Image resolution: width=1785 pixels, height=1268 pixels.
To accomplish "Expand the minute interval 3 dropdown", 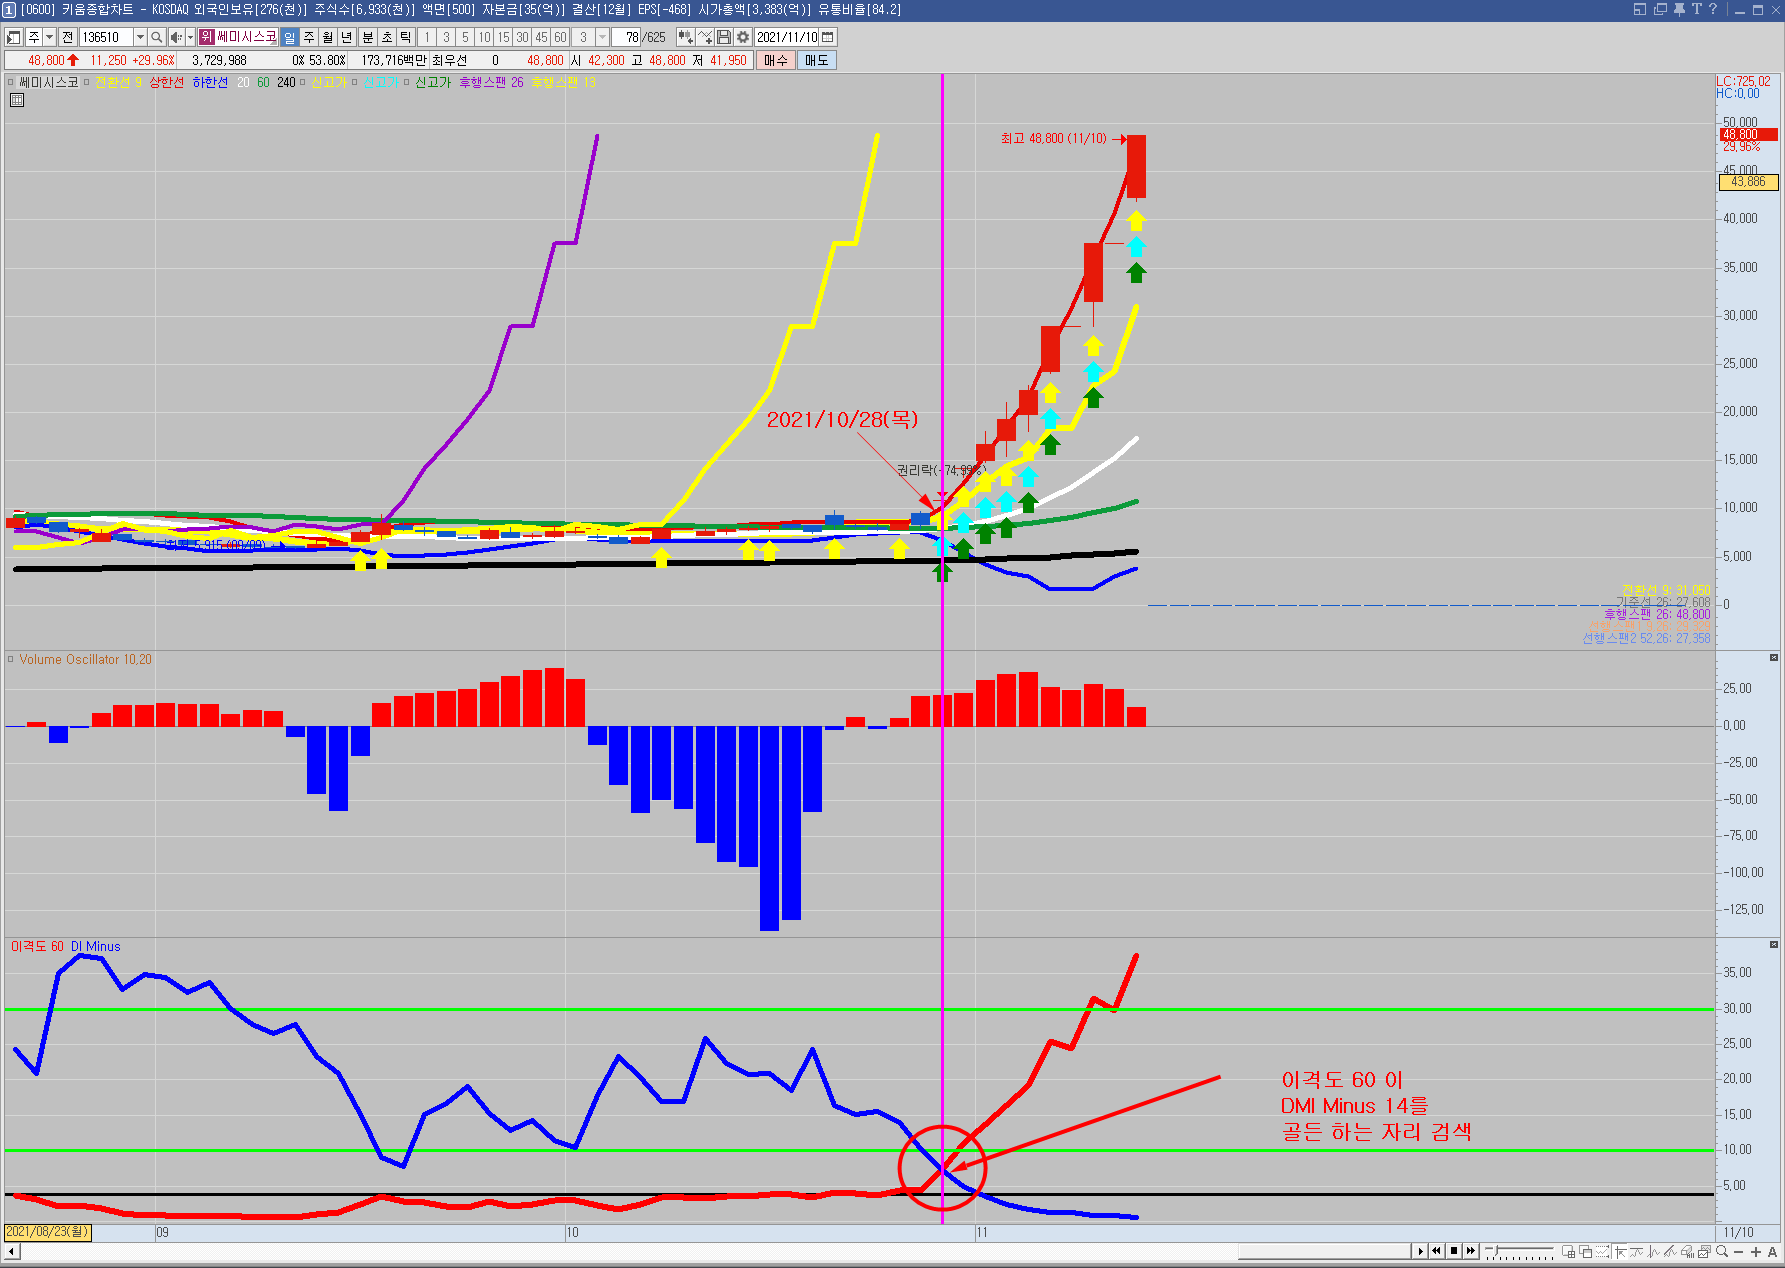I will [x=602, y=37].
